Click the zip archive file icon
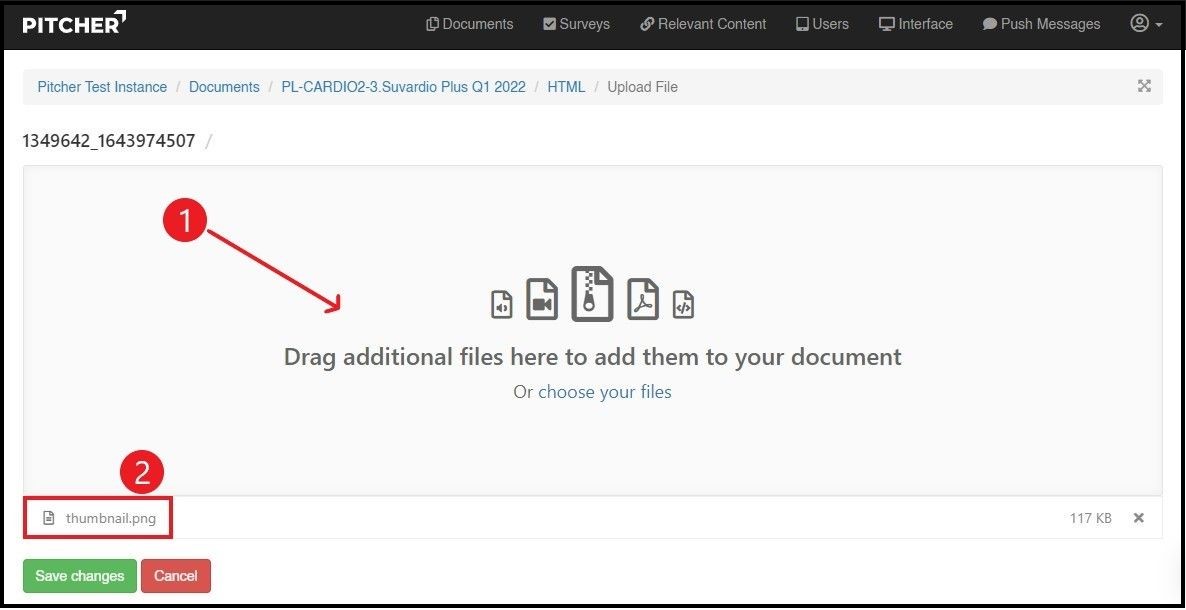1186x610 pixels. pos(592,294)
